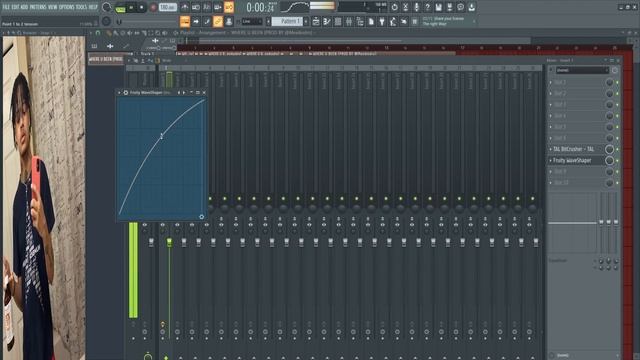Click the render export audio icon
Image resolution: width=640 pixels, height=360 pixels.
pos(449,7)
